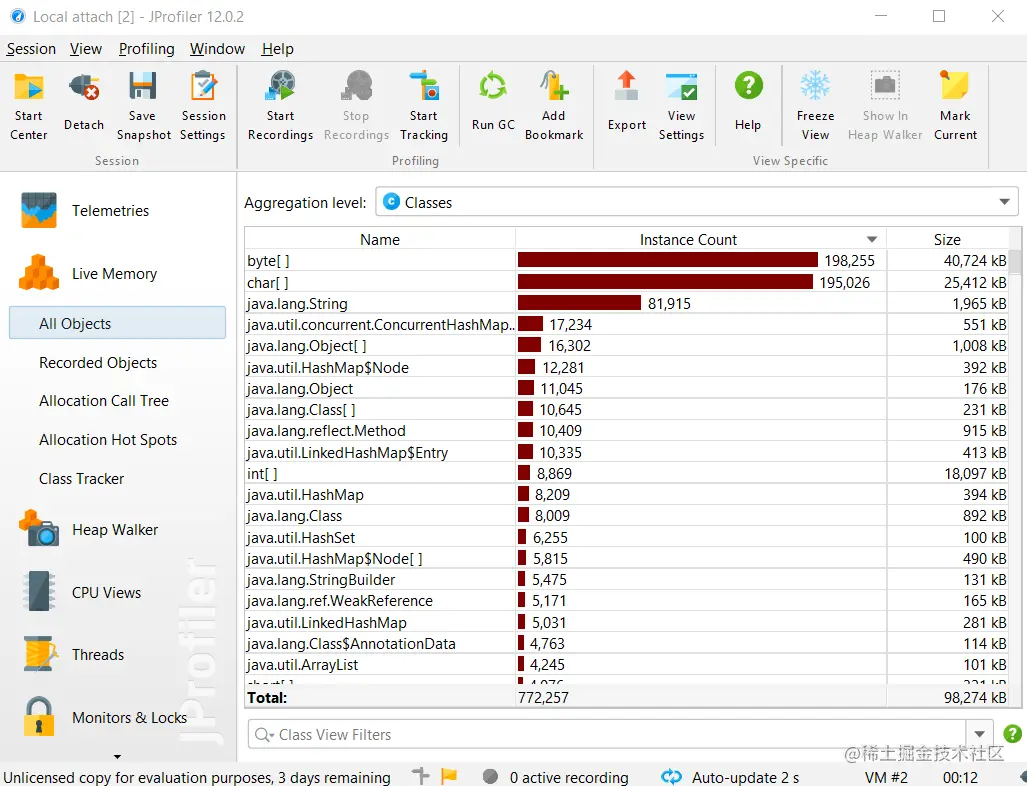Select Allocation Hot Spots view
Screen dimensions: 1027x786
click(x=108, y=440)
